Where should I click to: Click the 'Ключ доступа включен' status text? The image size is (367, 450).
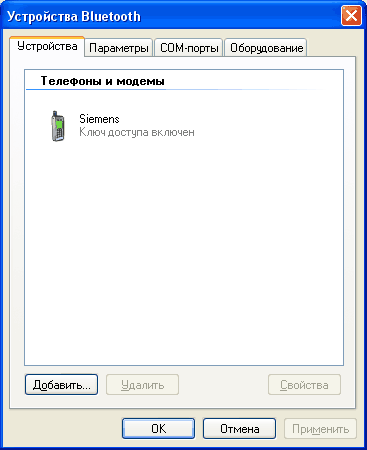tap(137, 132)
